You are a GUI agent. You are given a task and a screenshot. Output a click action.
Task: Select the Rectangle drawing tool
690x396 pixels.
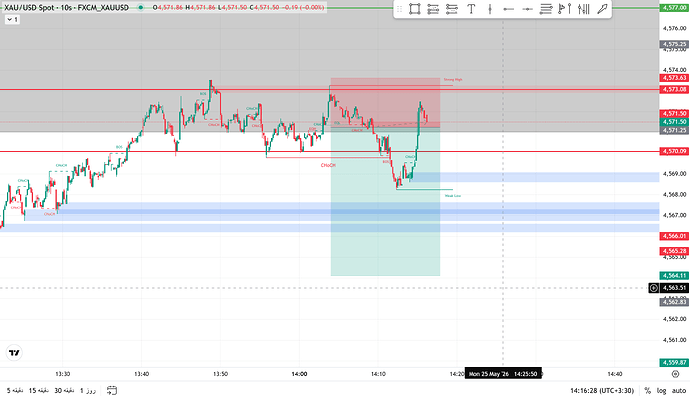pos(415,9)
